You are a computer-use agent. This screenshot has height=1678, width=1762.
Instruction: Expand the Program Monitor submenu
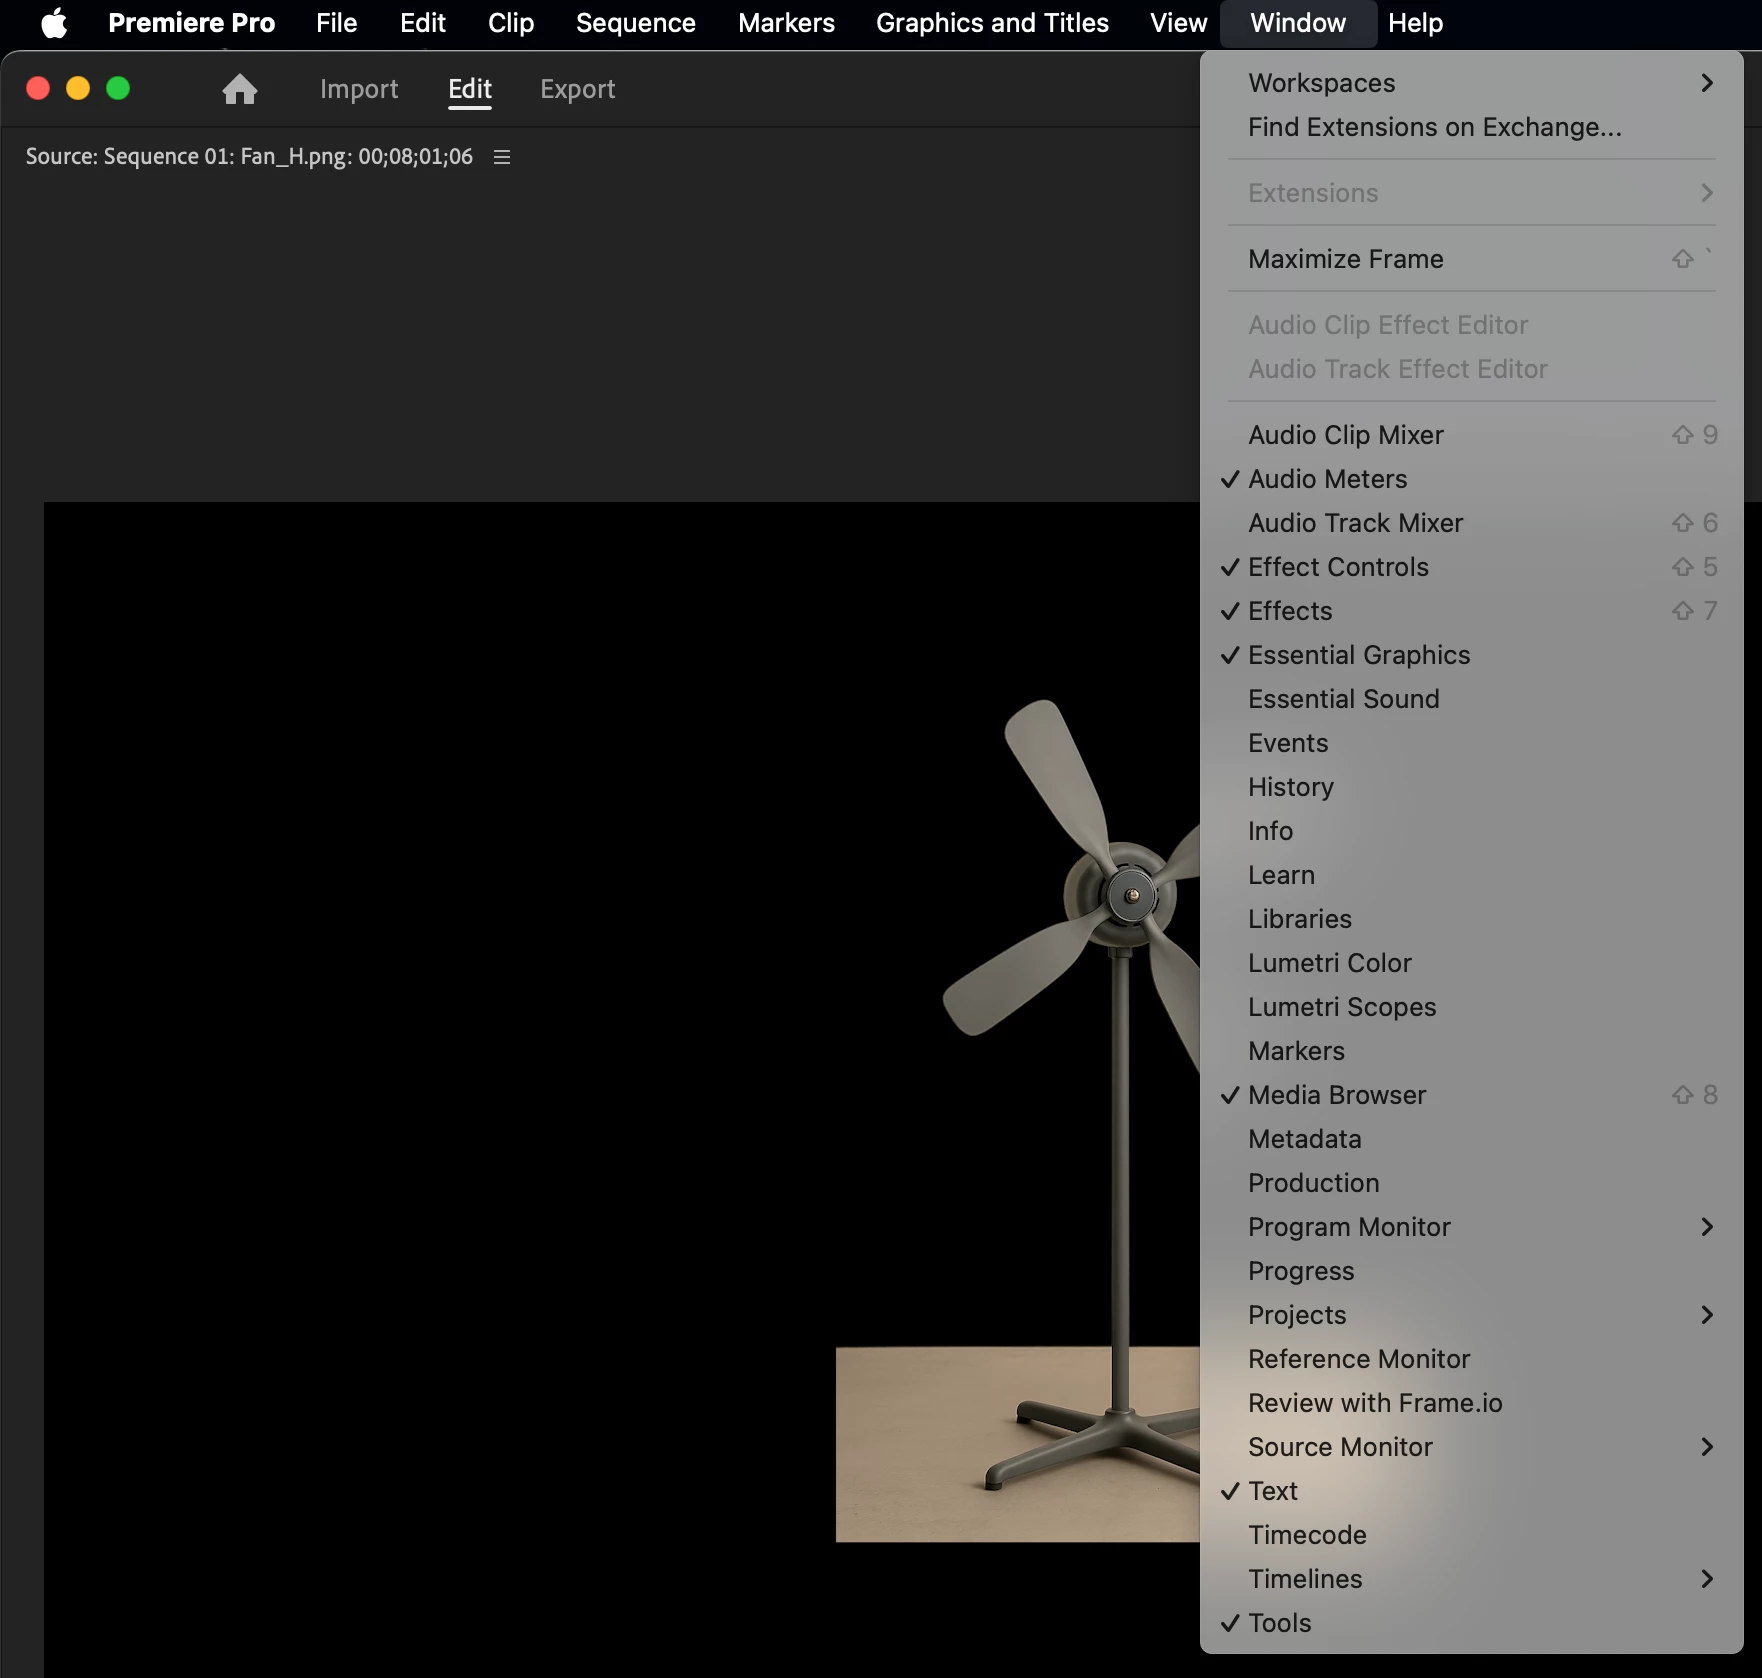coord(1472,1227)
